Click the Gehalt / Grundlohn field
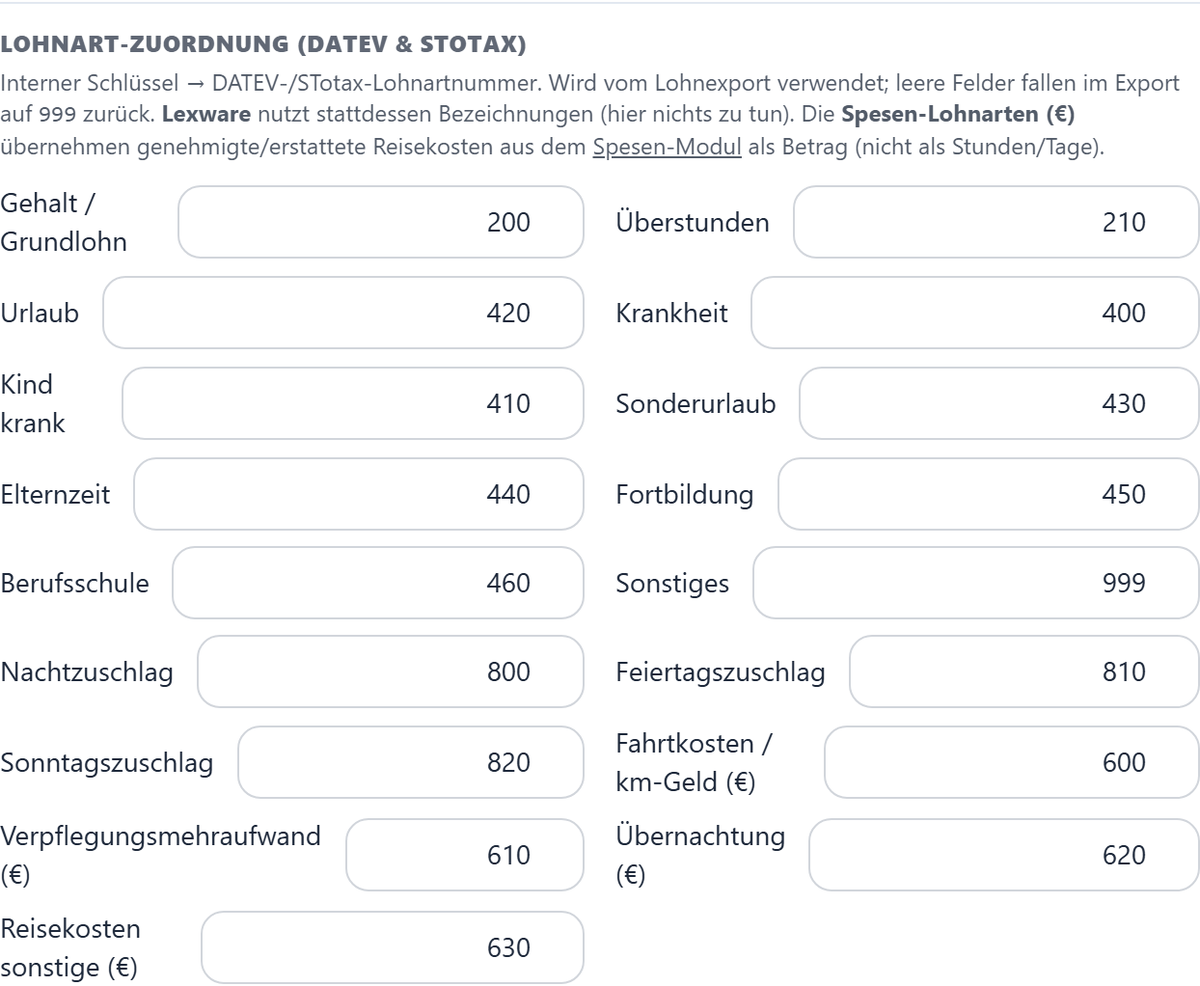The height and width of the screenshot is (986, 1200). click(x=381, y=222)
